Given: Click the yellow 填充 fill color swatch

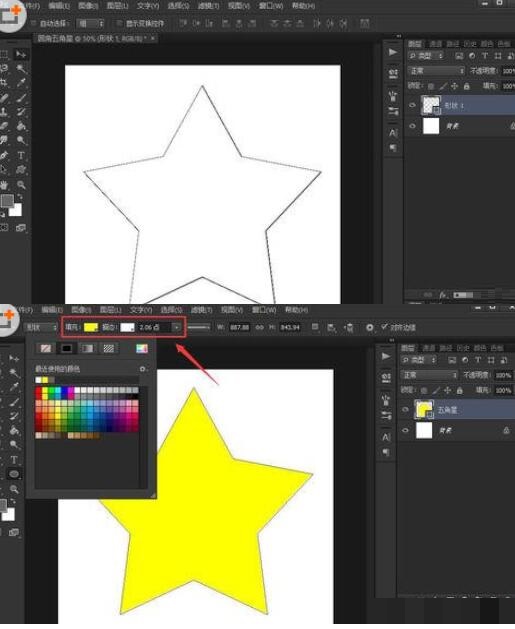Looking at the screenshot, I should click(x=91, y=327).
